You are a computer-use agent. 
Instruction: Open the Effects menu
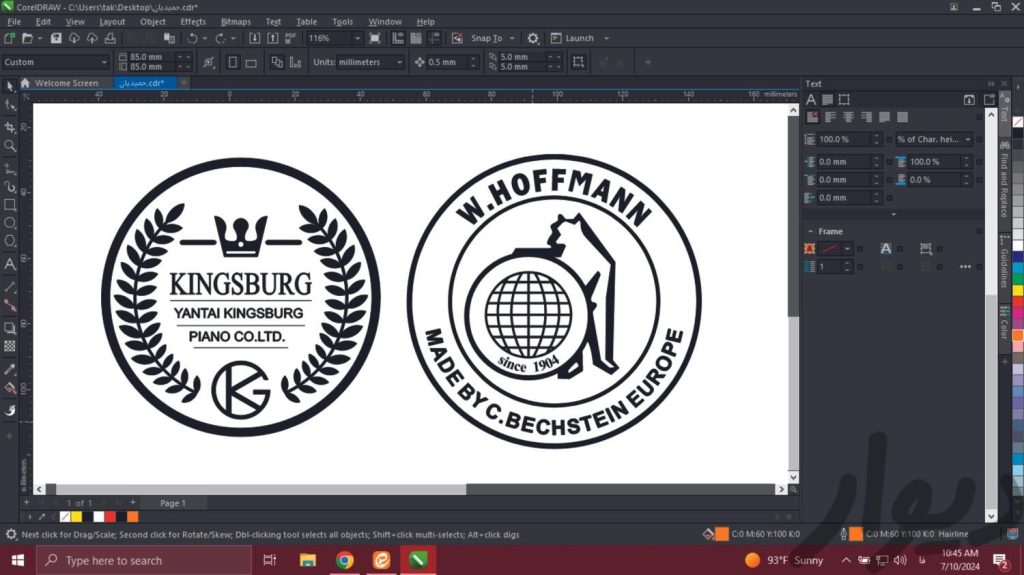click(193, 22)
